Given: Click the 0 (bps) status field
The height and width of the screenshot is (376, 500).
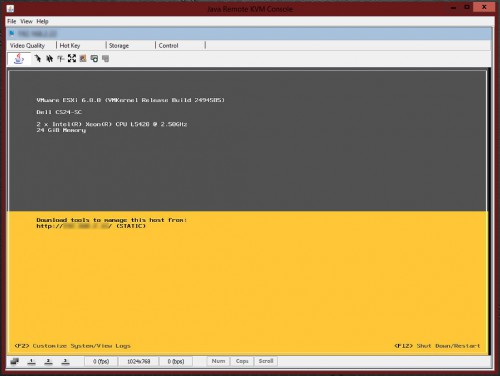Looking at the screenshot, I should point(176,361).
